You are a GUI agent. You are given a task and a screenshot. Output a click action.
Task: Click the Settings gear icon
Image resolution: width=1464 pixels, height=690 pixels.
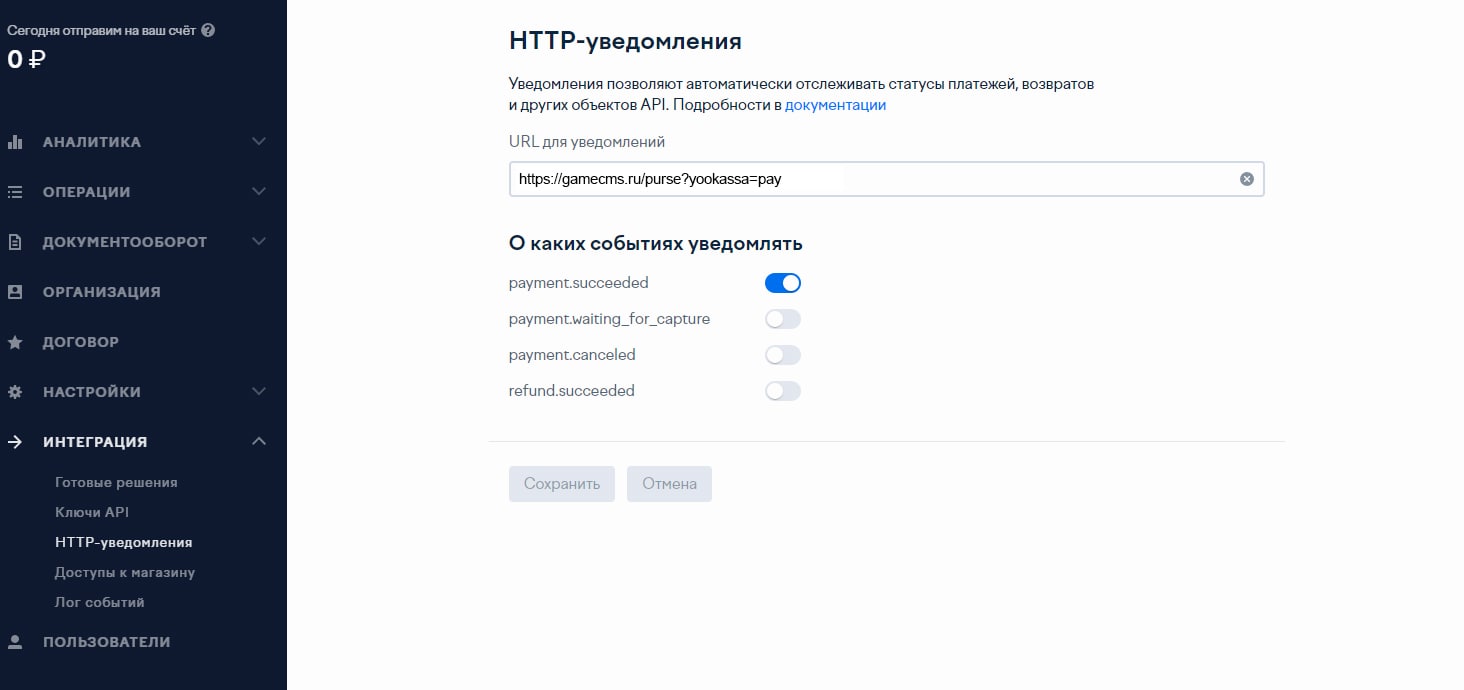coord(15,392)
